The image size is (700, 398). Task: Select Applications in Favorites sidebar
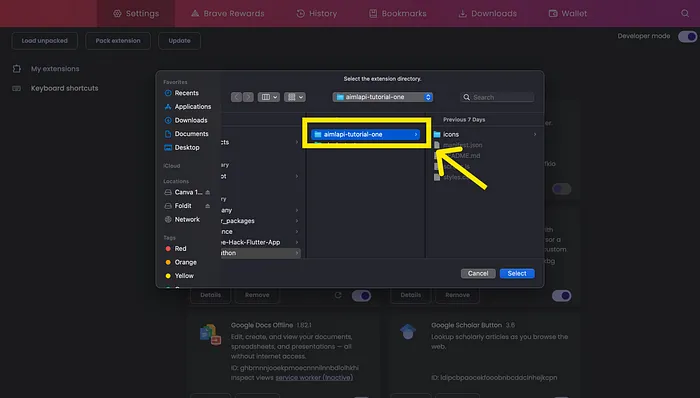pyautogui.click(x=193, y=107)
